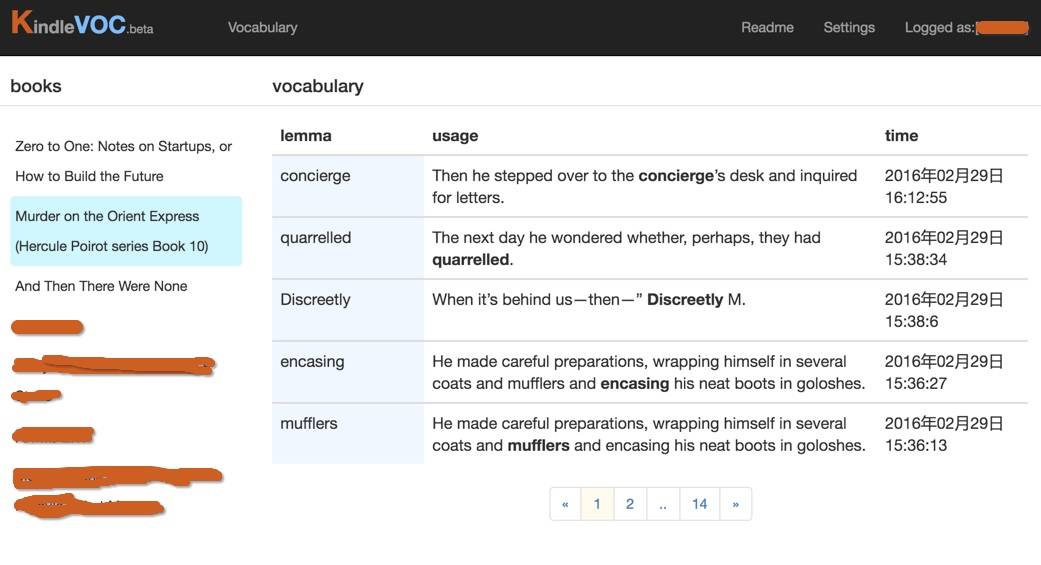Select the Discreetly lemma cell
This screenshot has height=565, width=1041.
point(315,300)
